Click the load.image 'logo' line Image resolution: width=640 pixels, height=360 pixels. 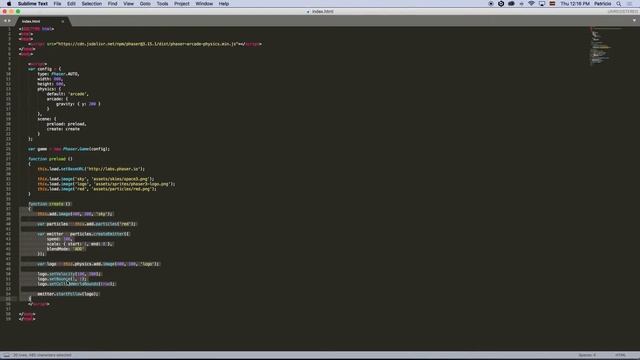[106, 184]
